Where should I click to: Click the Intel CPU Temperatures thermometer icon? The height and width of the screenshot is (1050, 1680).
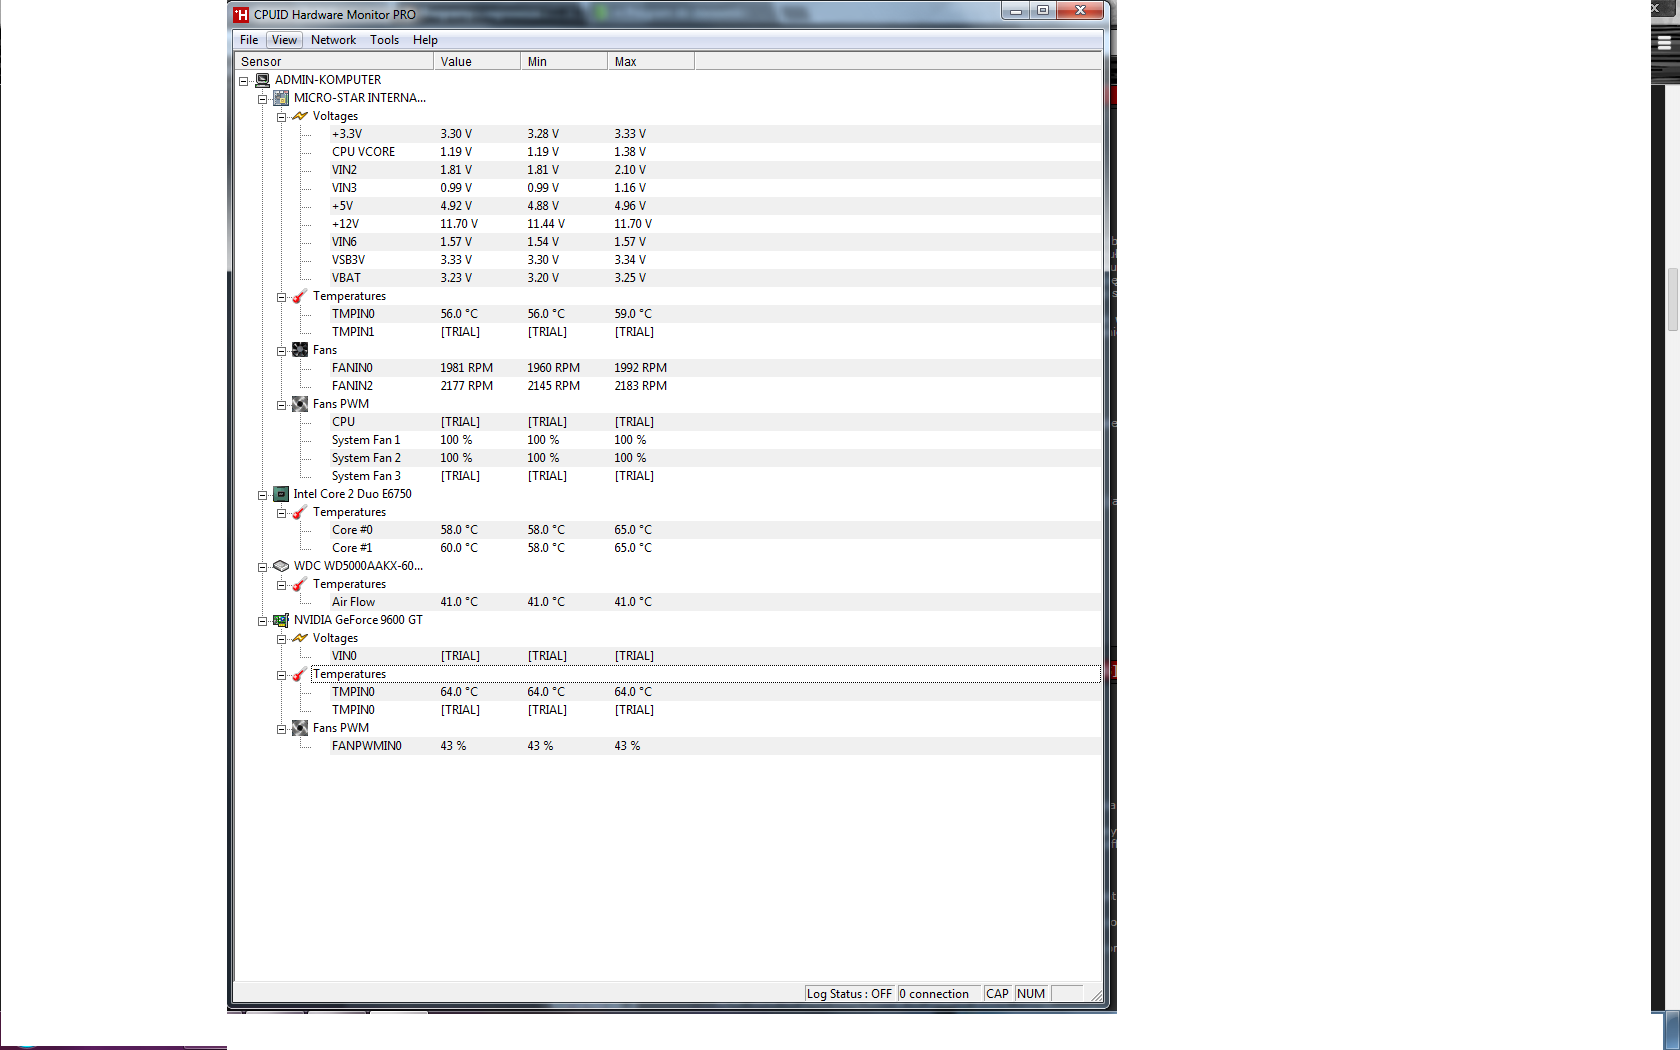300,512
